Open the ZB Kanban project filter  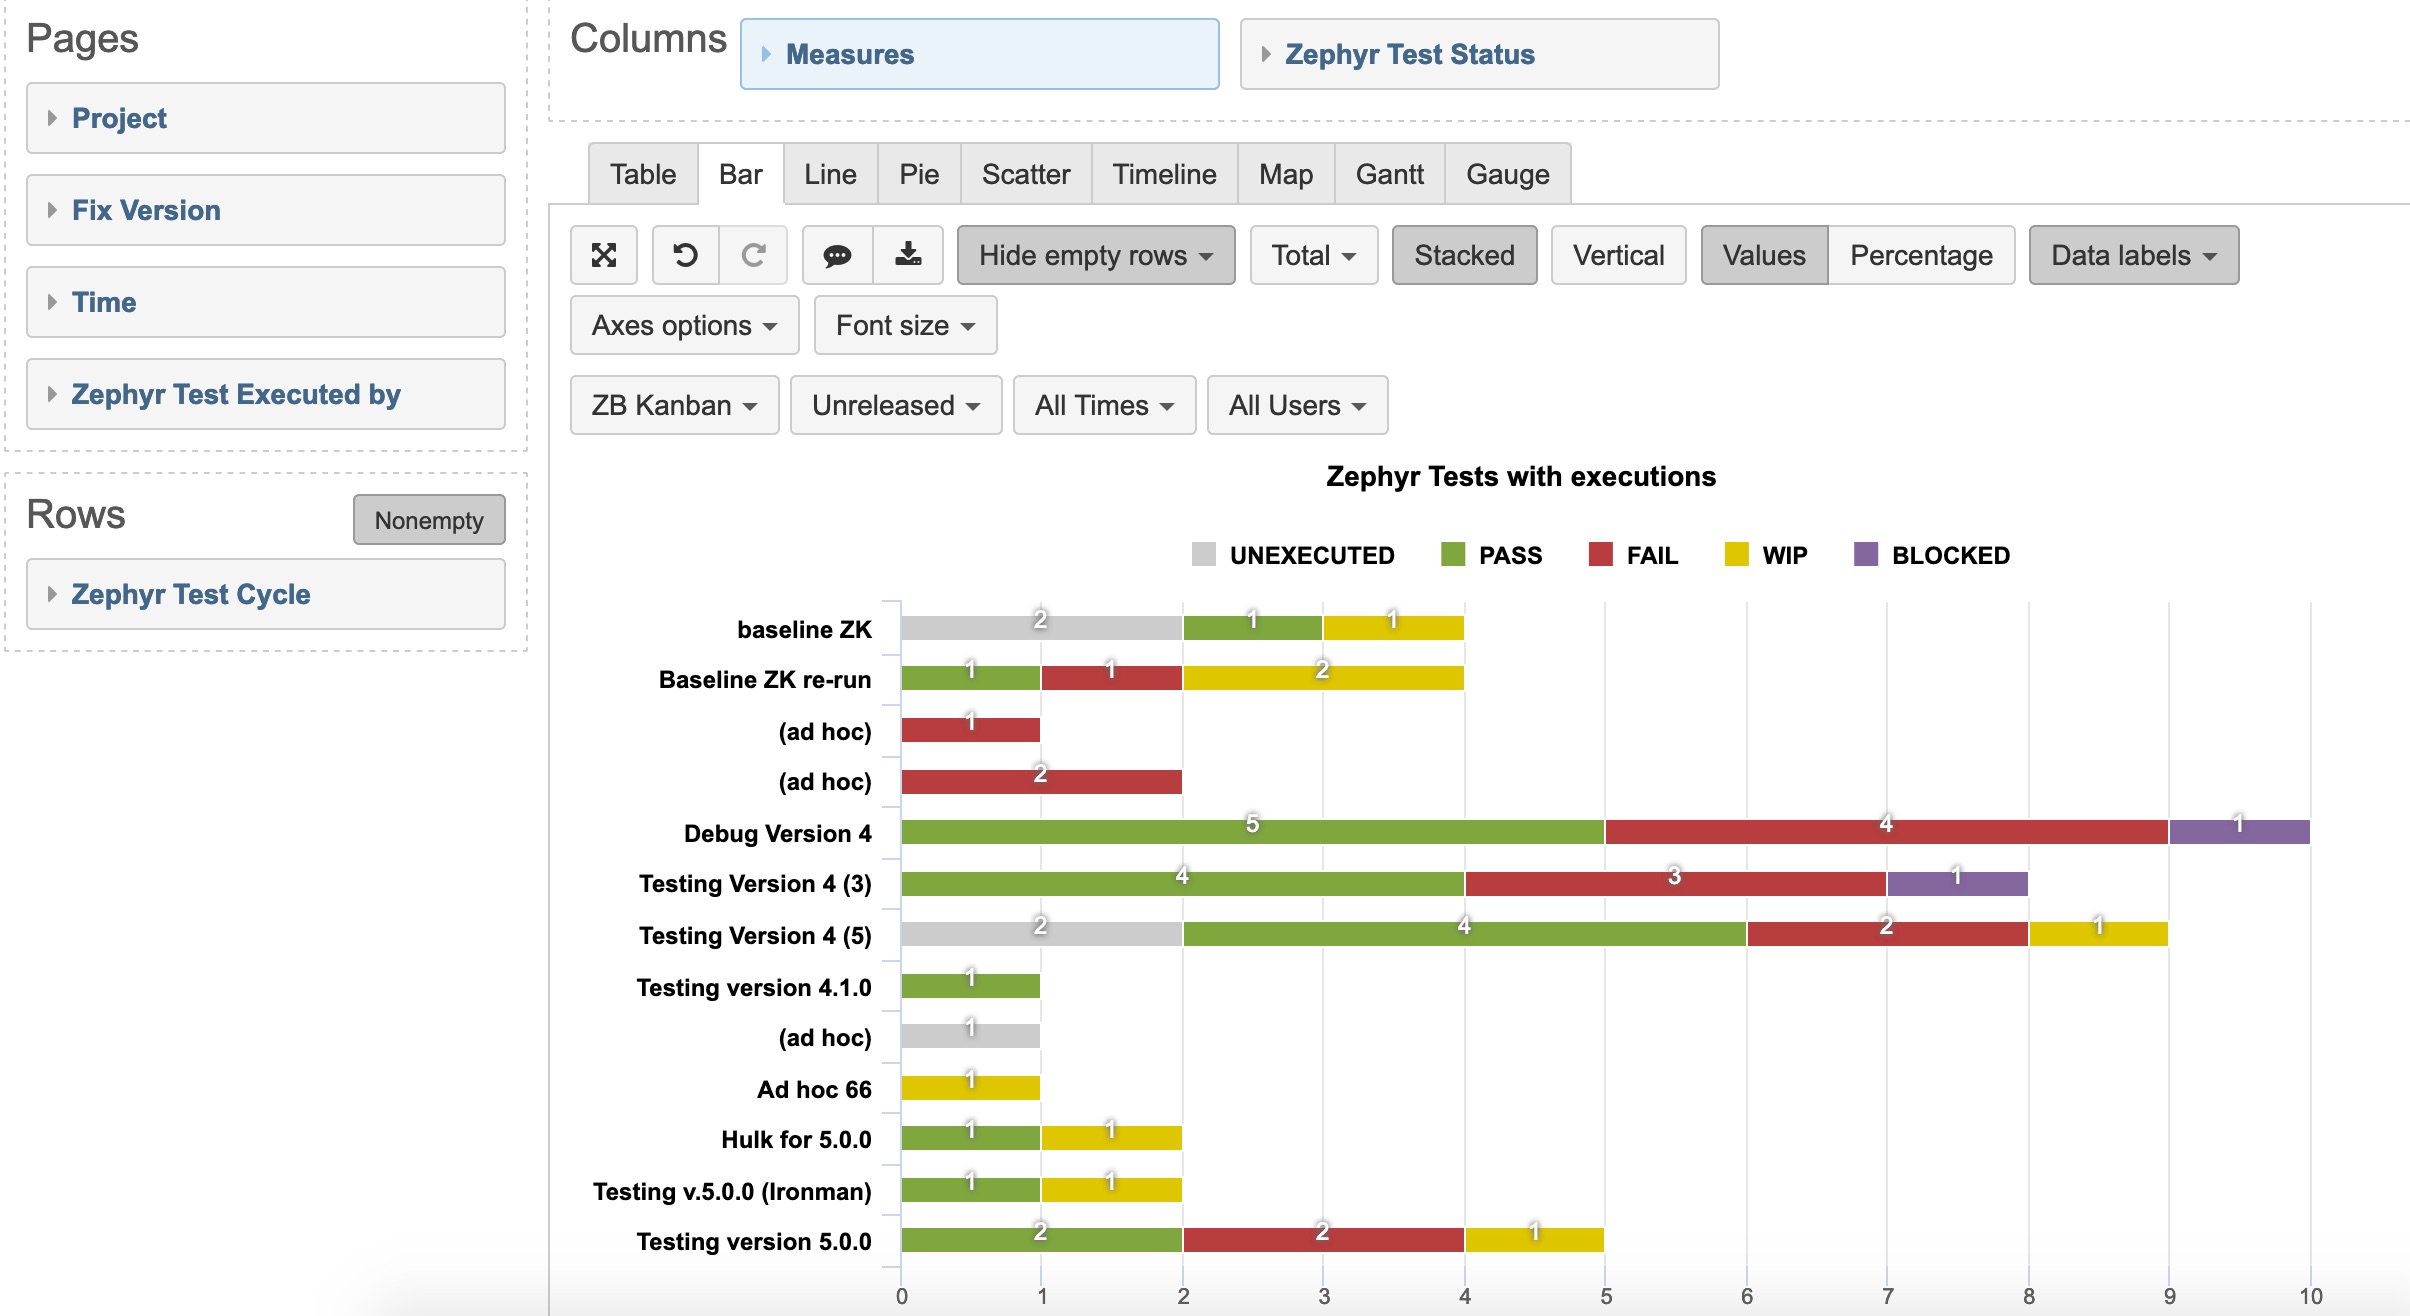pos(673,405)
